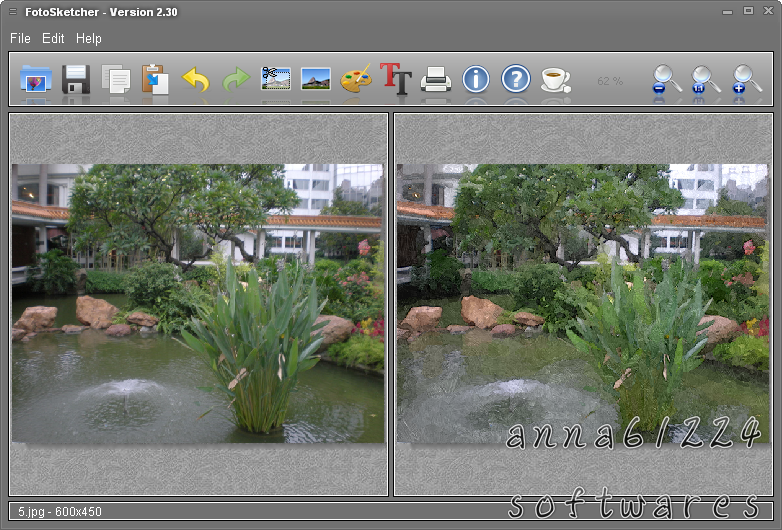Reset zoom to 1:1 magnifier
This screenshot has width=782, height=530.
point(706,79)
